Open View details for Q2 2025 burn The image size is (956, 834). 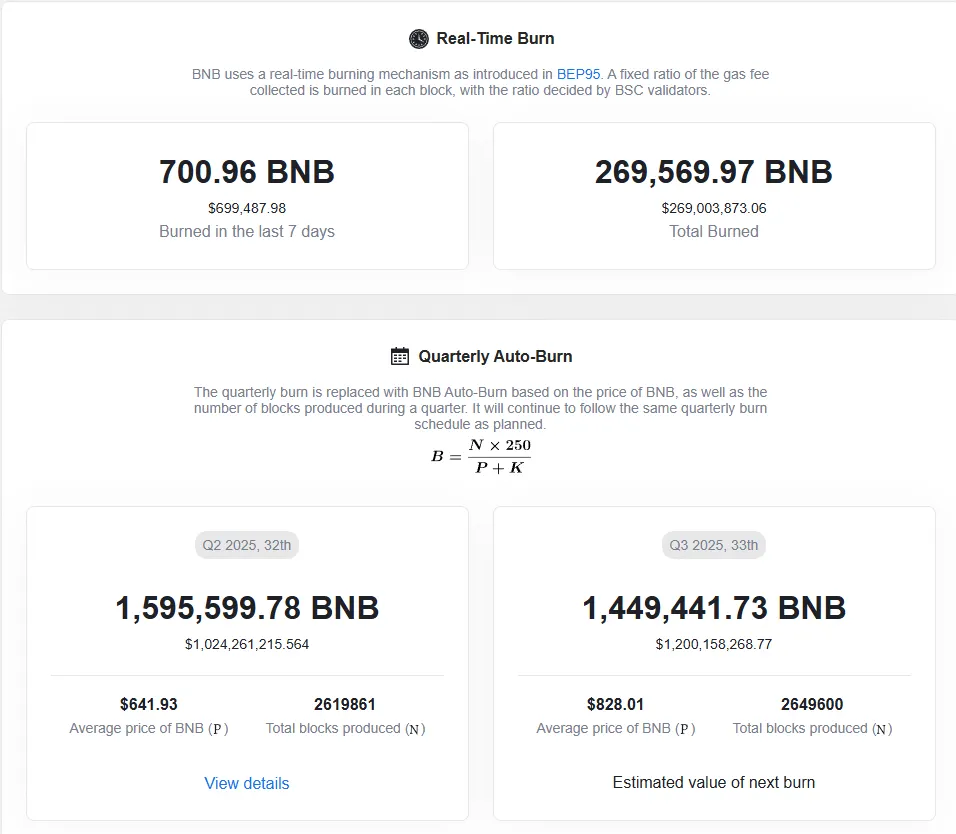(247, 783)
